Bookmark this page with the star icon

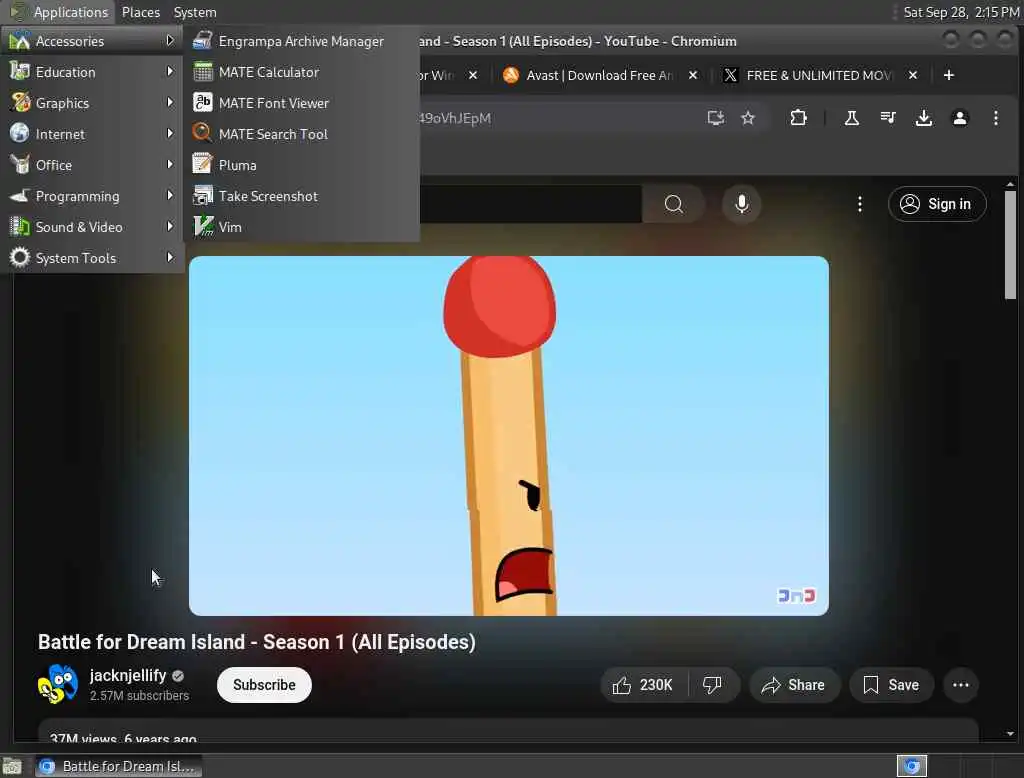[748, 118]
